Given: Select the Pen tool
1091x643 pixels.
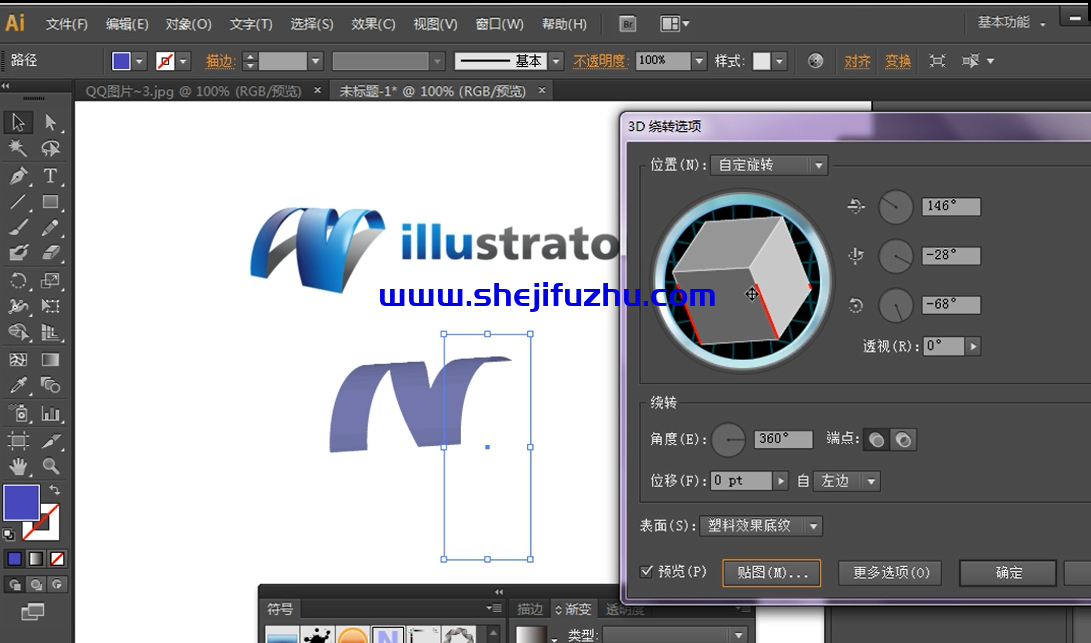Looking at the screenshot, I should tap(18, 175).
